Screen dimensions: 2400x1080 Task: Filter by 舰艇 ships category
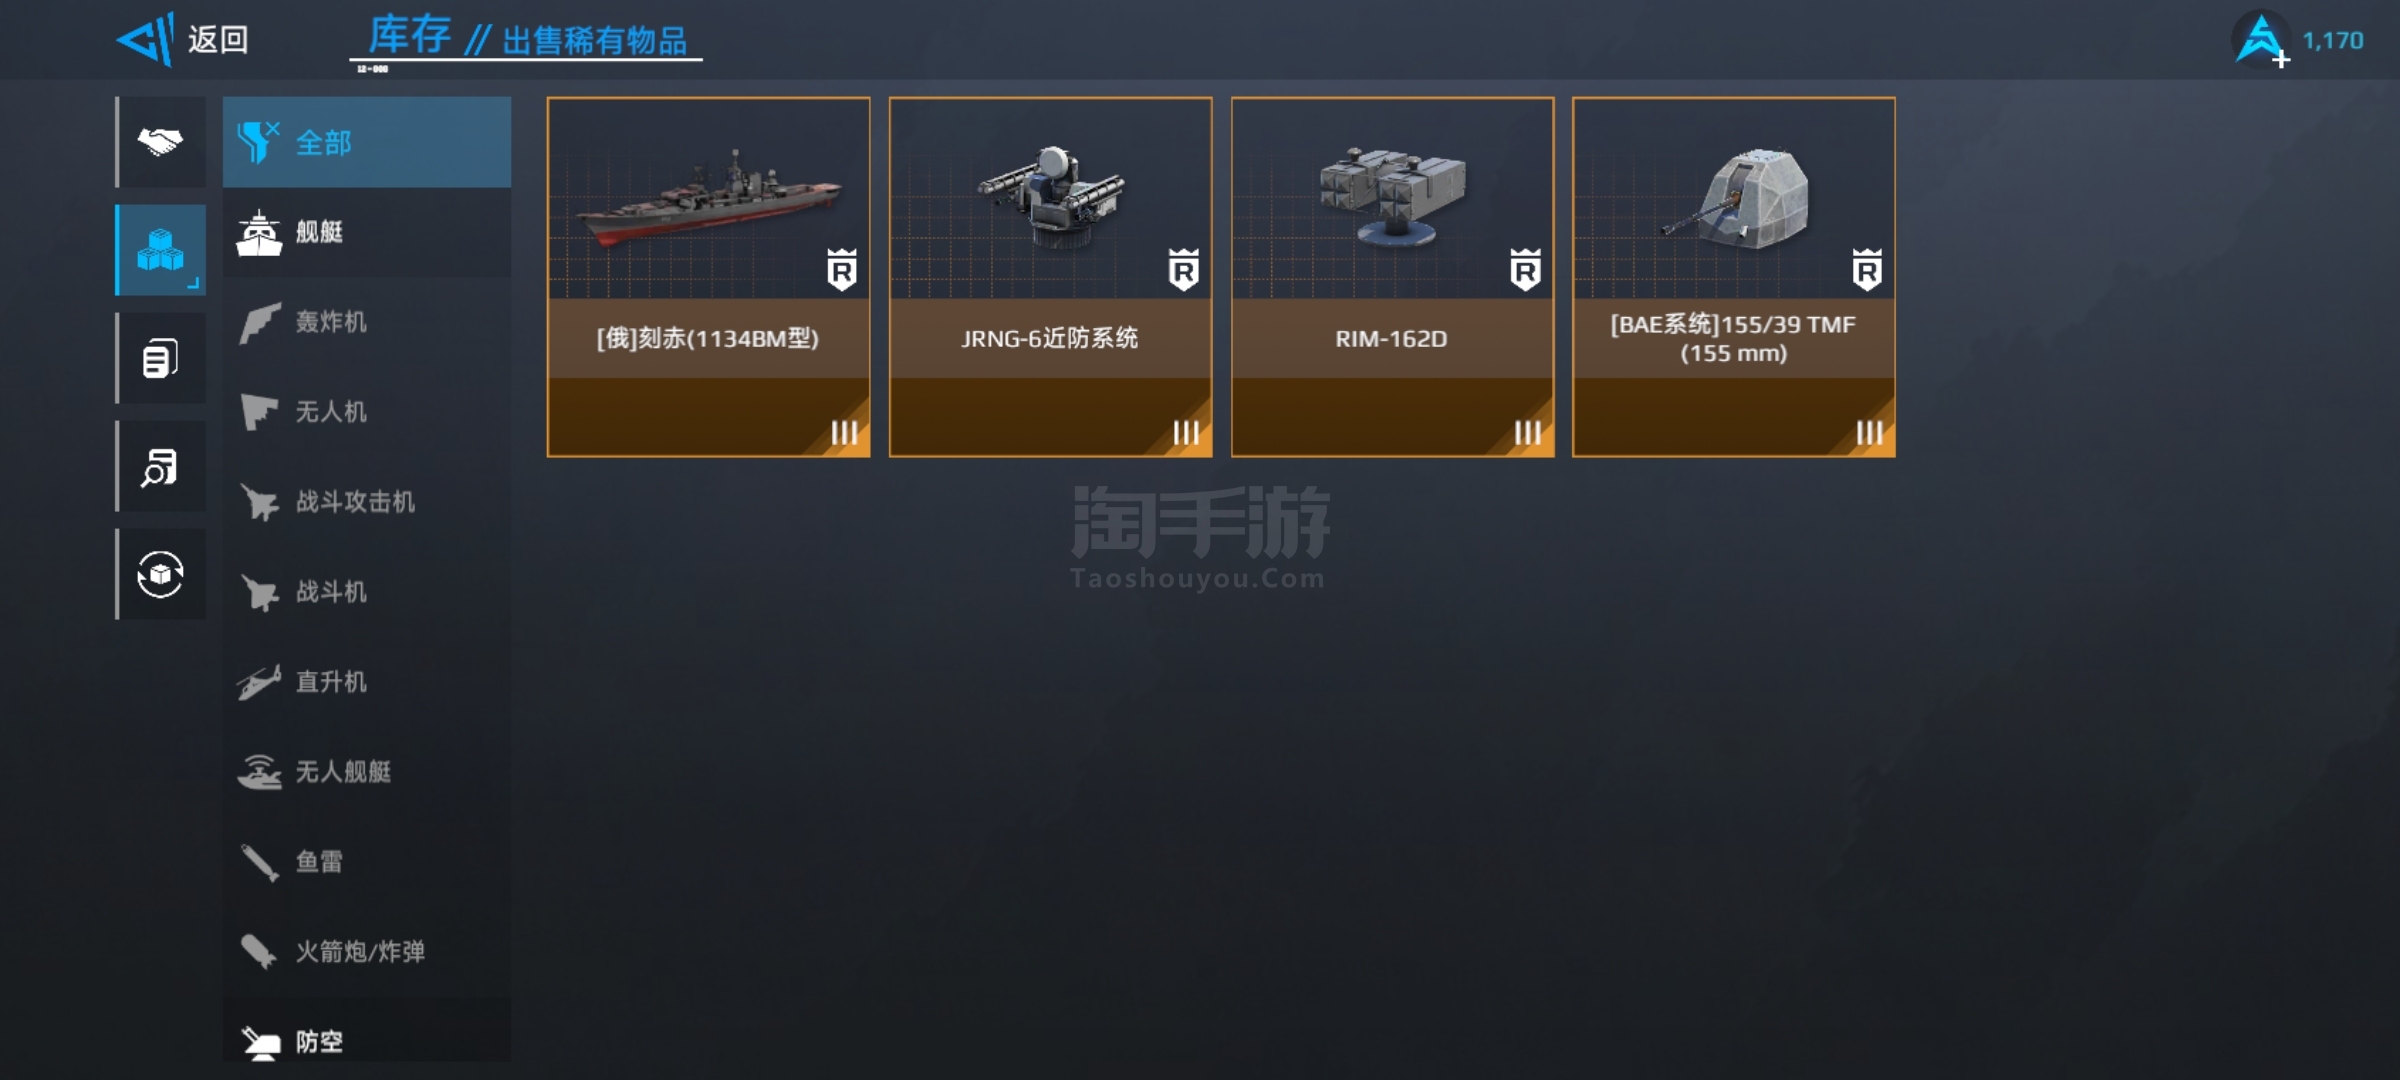pos(367,232)
